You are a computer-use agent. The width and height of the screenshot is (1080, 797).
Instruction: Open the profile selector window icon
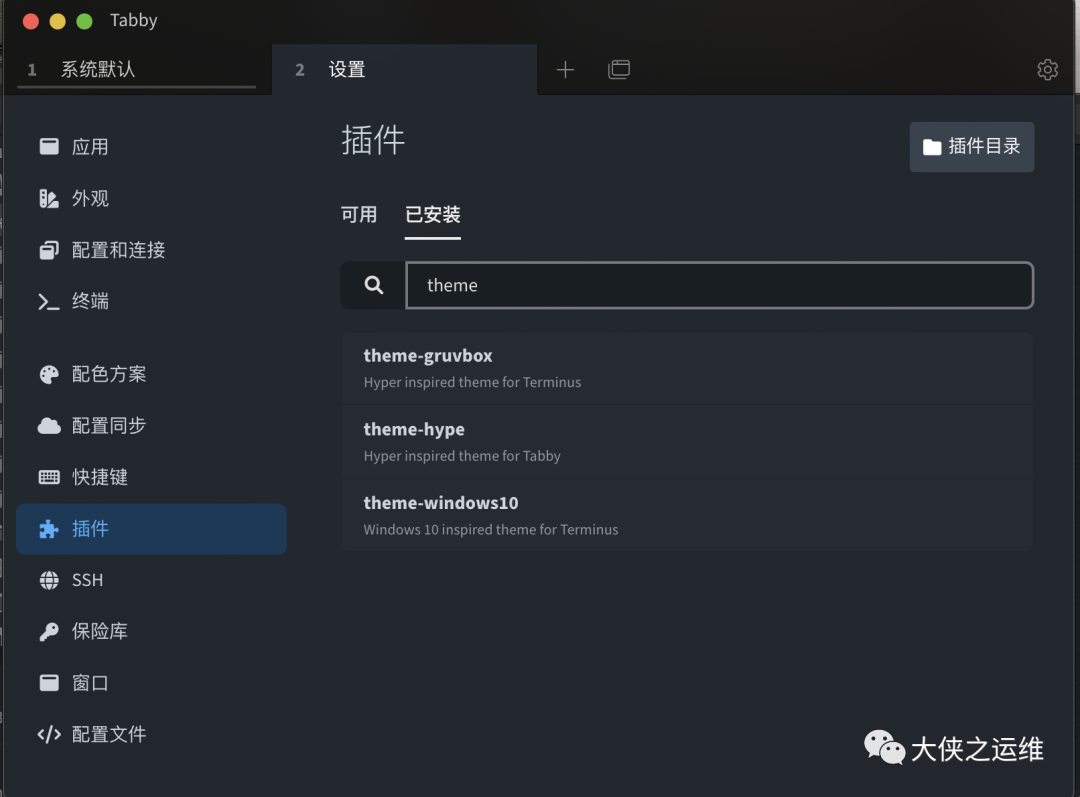point(619,70)
